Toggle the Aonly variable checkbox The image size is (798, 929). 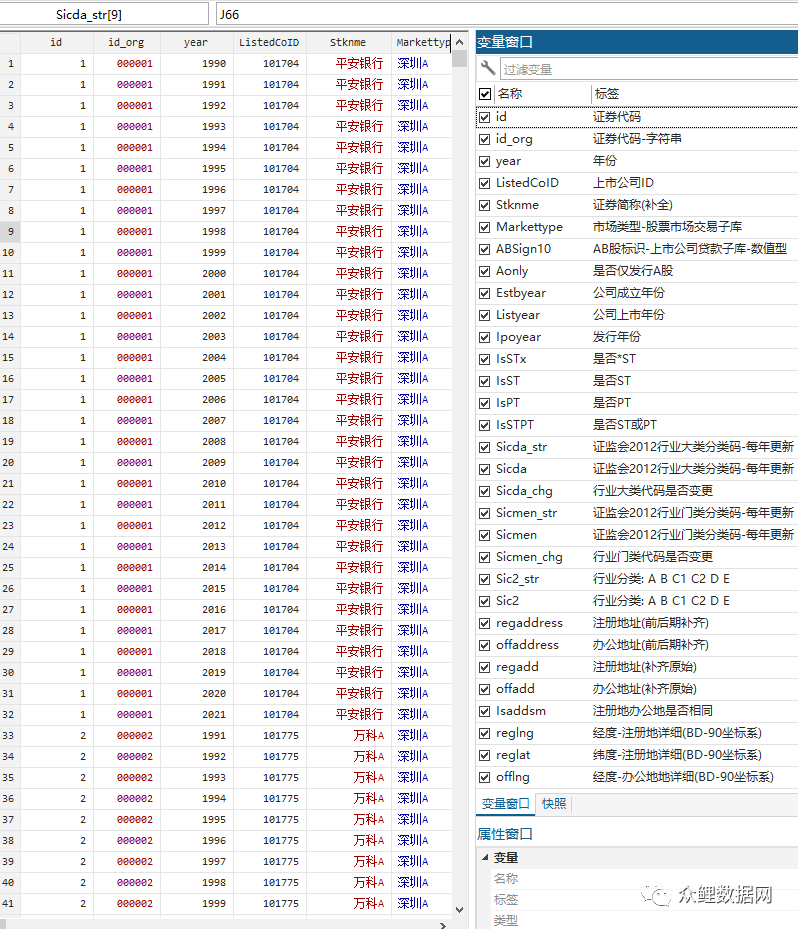pos(485,271)
